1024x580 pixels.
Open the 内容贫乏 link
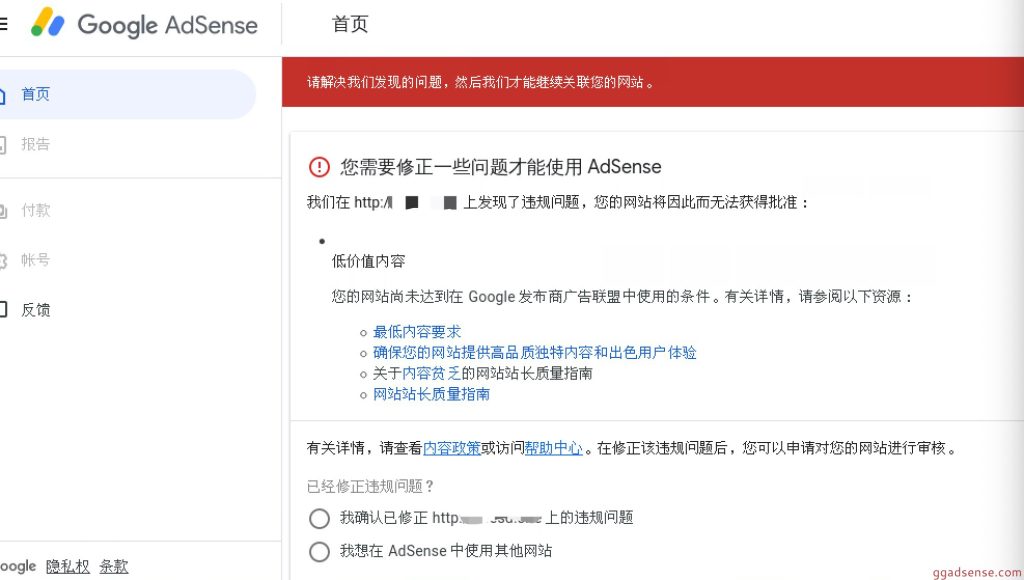pos(431,374)
